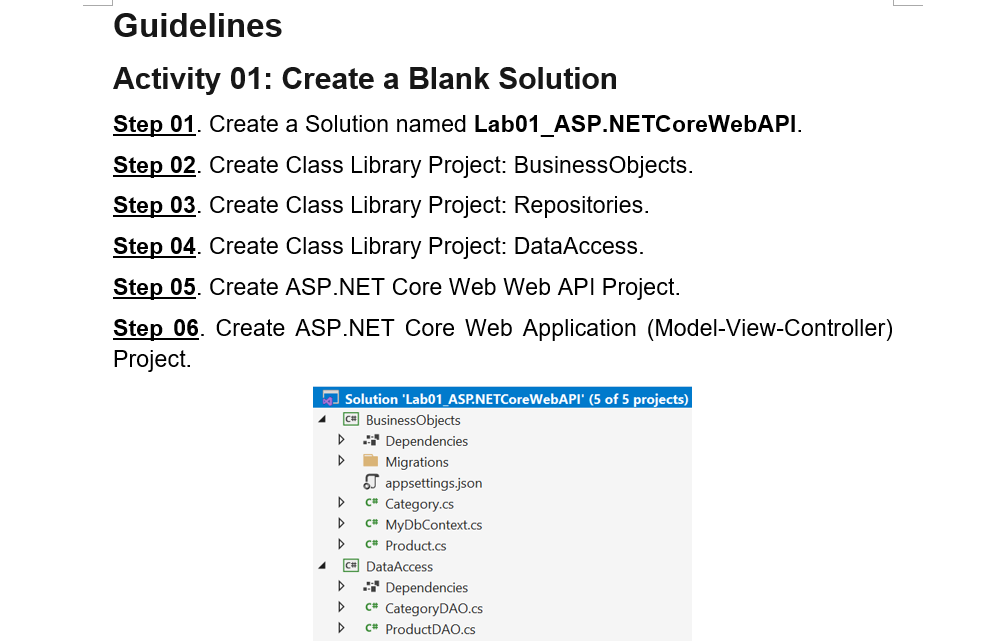This screenshot has height=641, width=1002.
Task: Select the BusinessObjects project label
Action: click(x=413, y=421)
